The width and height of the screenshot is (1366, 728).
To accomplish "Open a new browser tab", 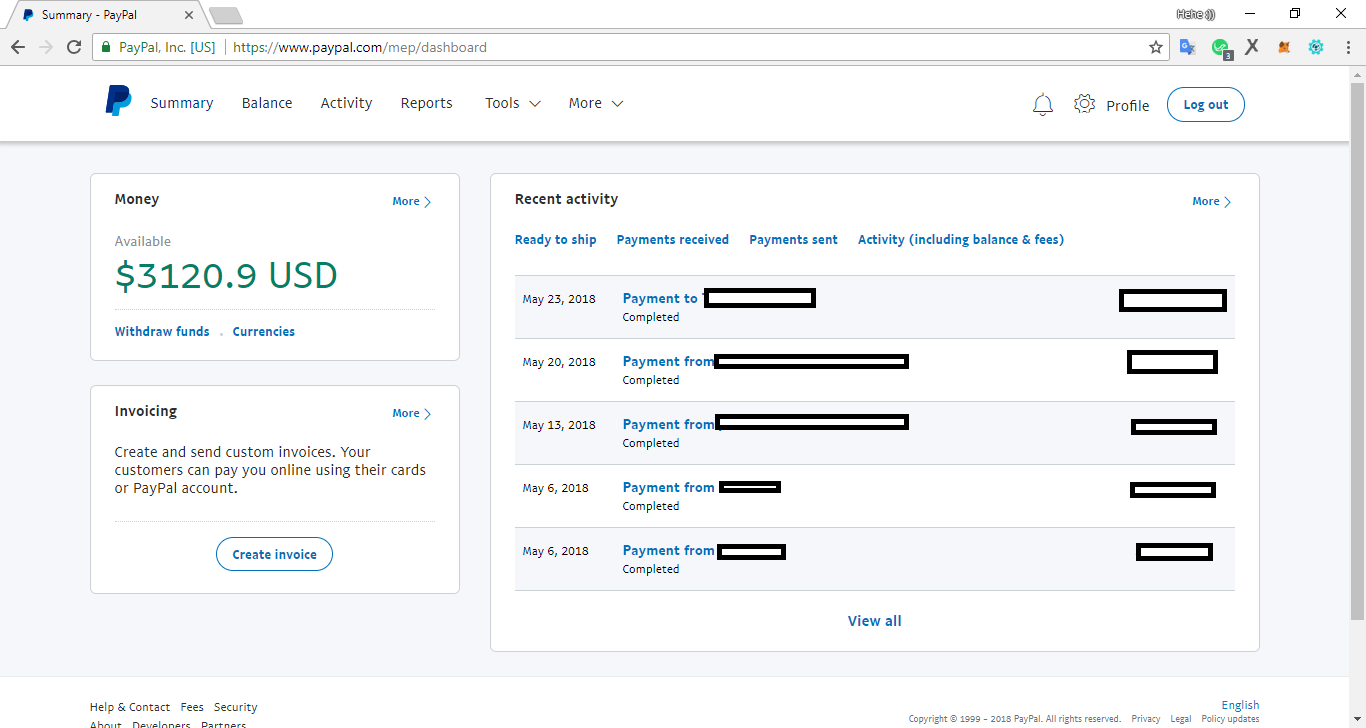I will [x=226, y=15].
